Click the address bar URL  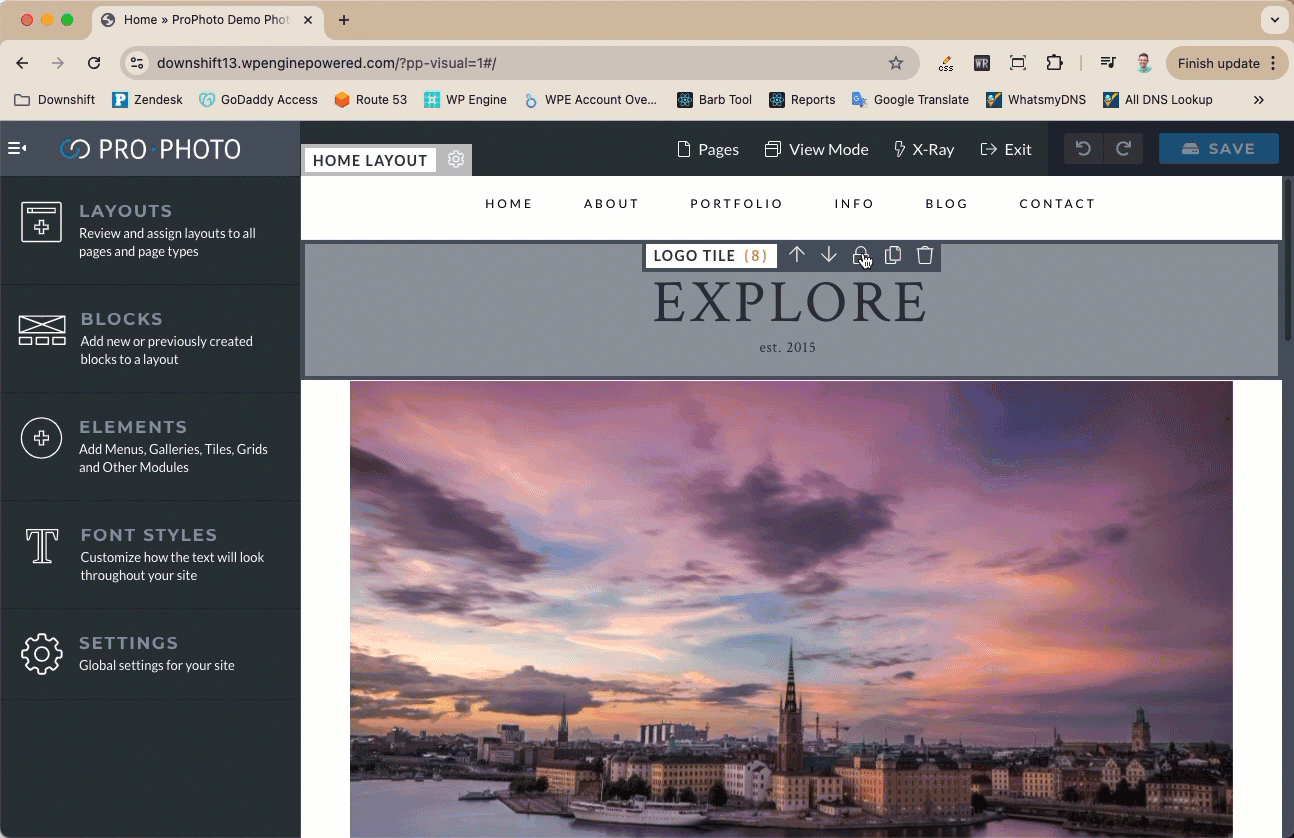(326, 63)
